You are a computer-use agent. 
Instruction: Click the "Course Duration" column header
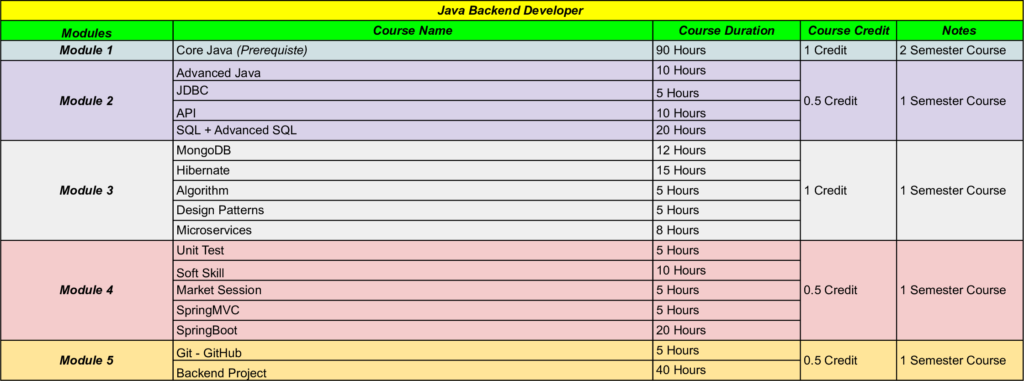click(727, 31)
